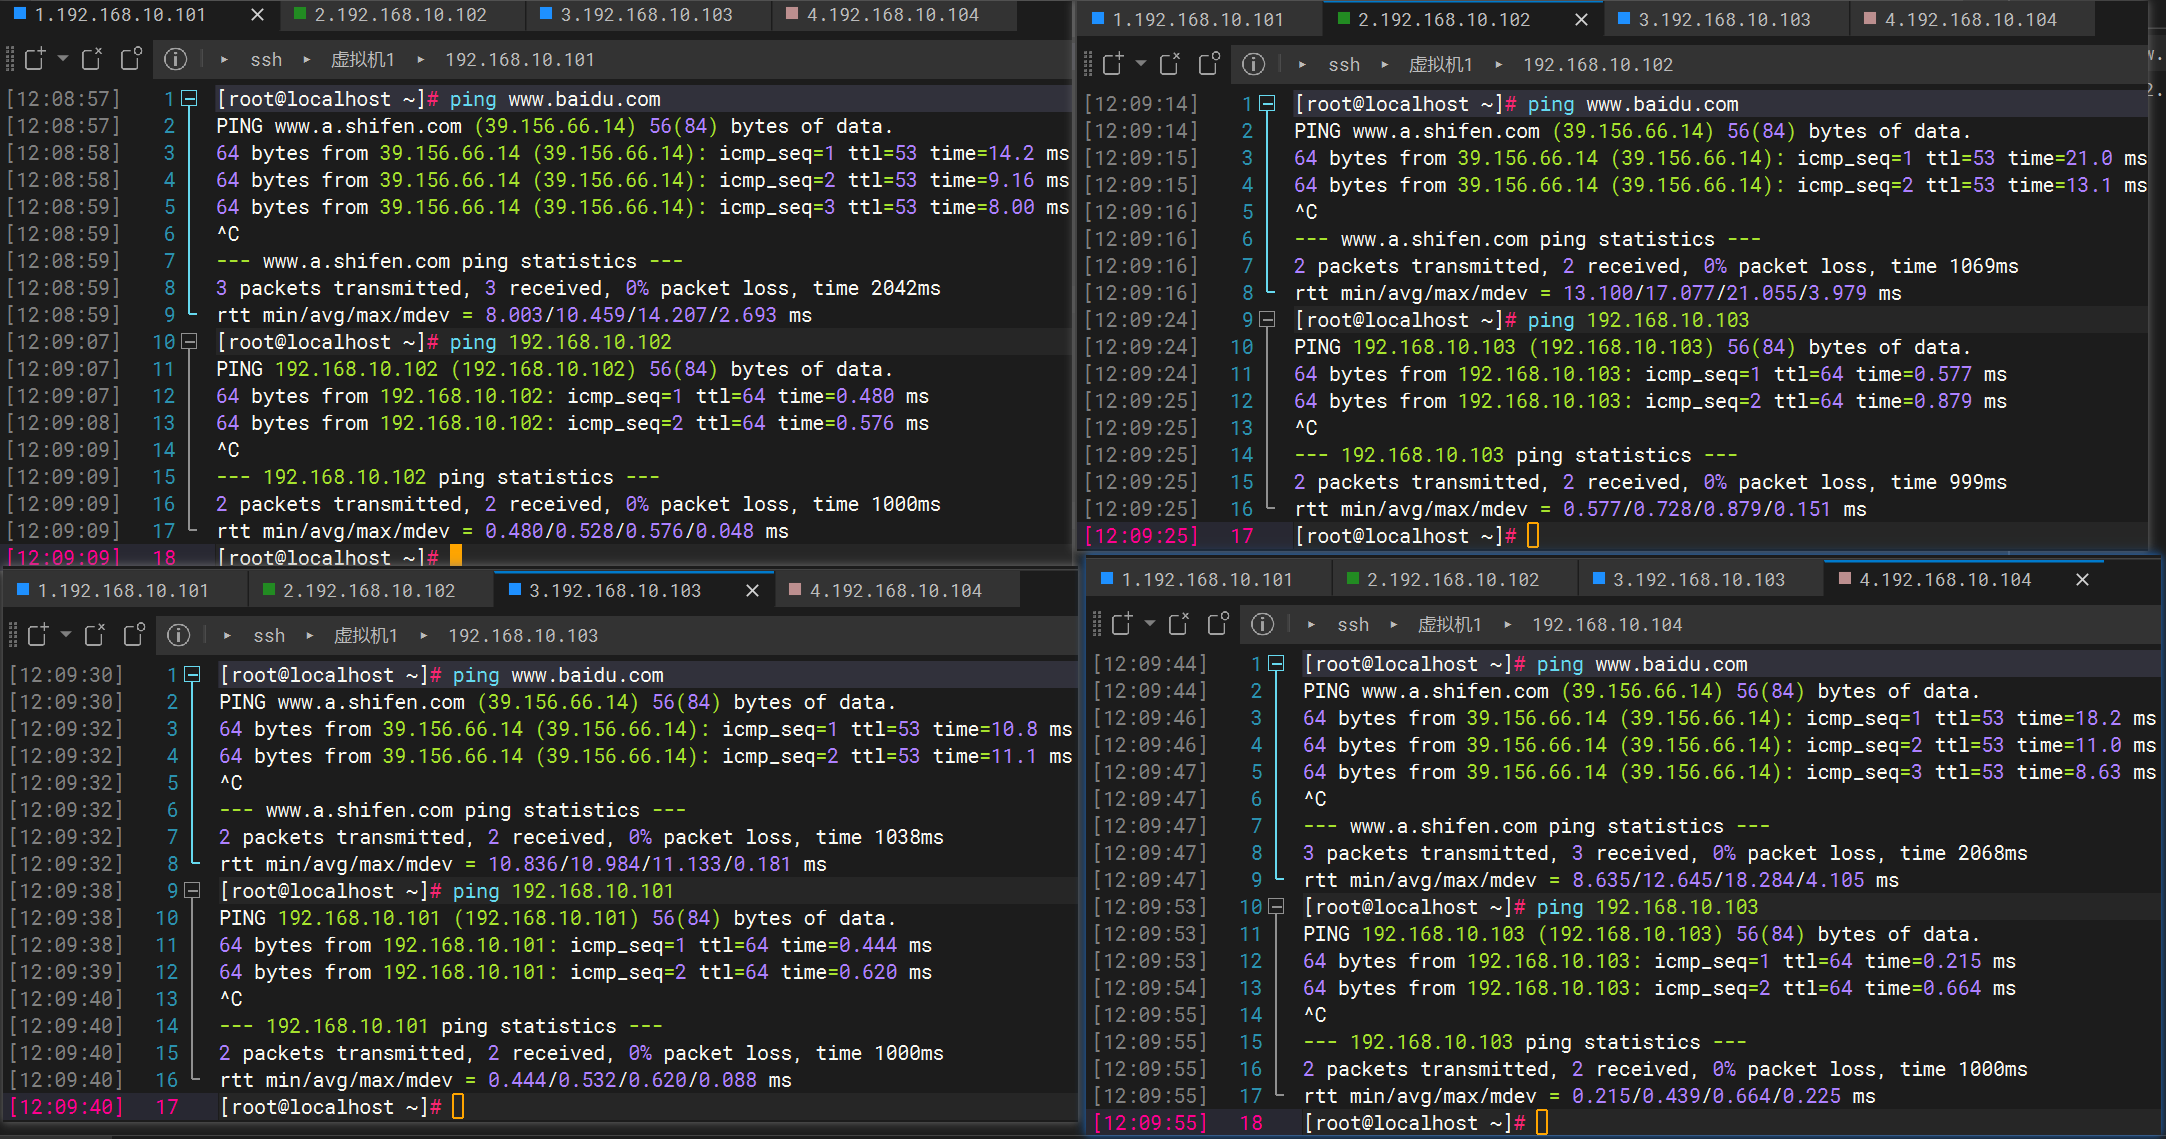Click duplicate-session icon in 192.168.10.104 pane toolbar
This screenshot has width=2166, height=1139.
pos(1218,625)
